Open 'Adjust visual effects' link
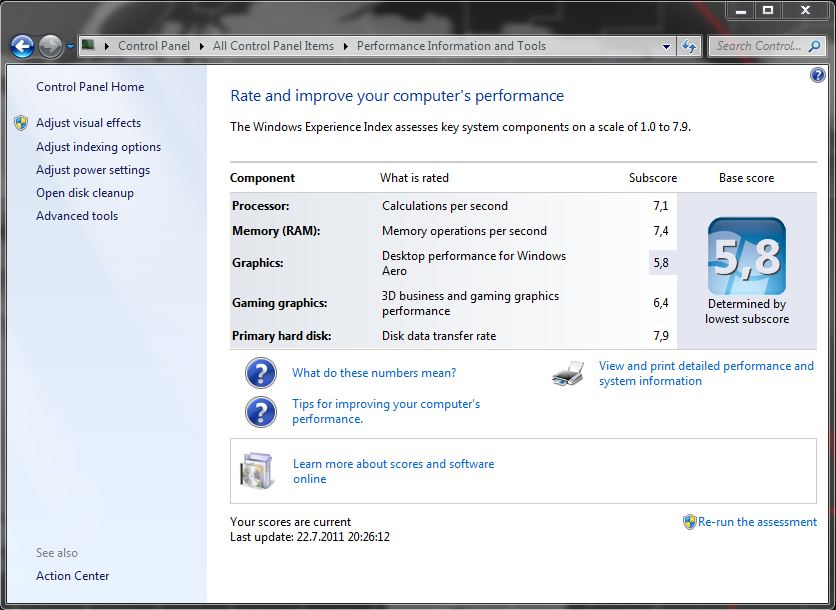The image size is (836, 610). [88, 123]
